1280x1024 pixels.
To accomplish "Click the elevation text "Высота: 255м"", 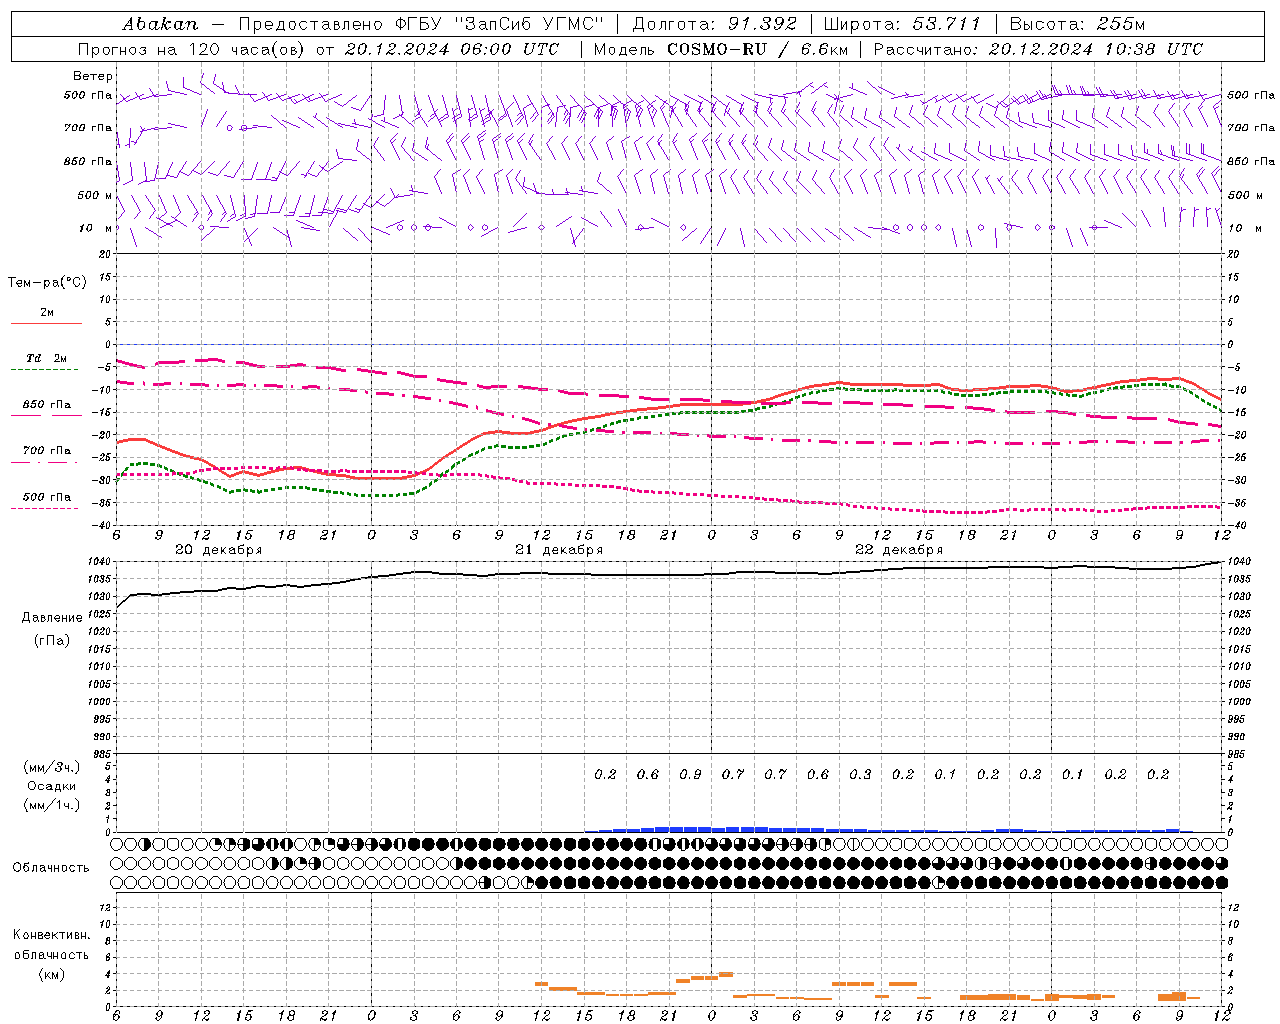I will click(1077, 23).
